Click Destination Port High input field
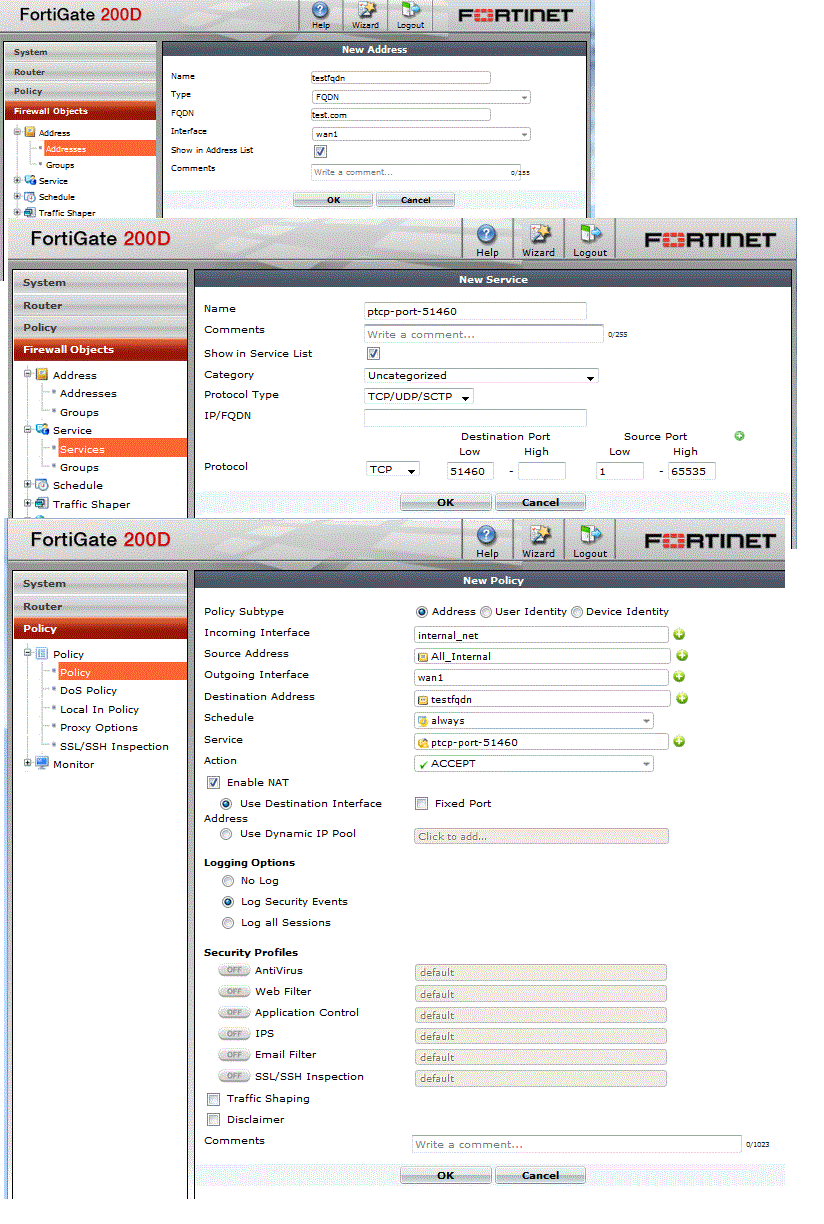 [542, 470]
